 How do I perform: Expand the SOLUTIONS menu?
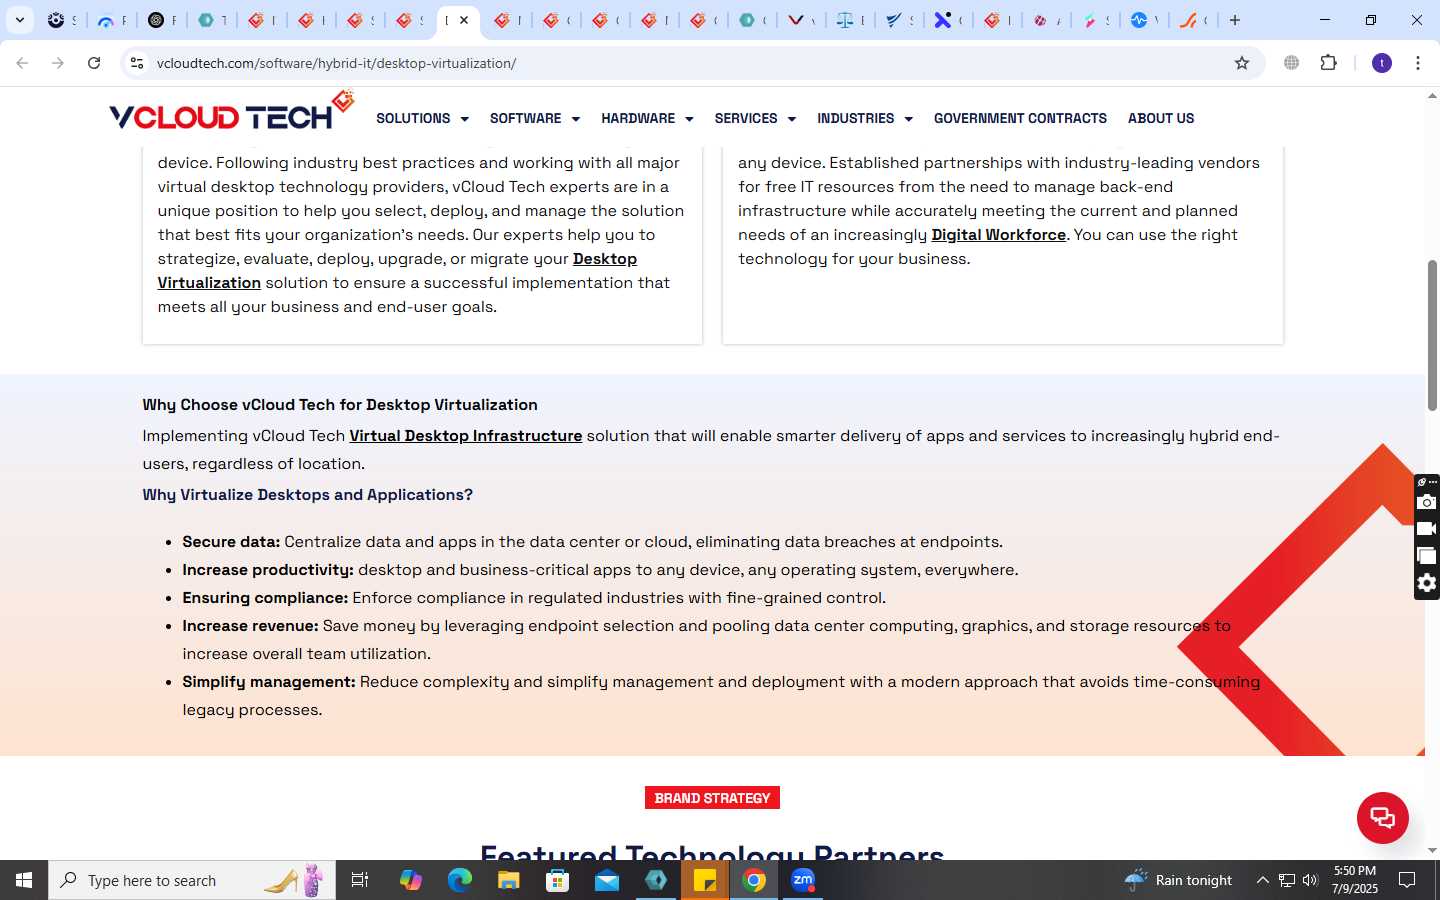(422, 118)
